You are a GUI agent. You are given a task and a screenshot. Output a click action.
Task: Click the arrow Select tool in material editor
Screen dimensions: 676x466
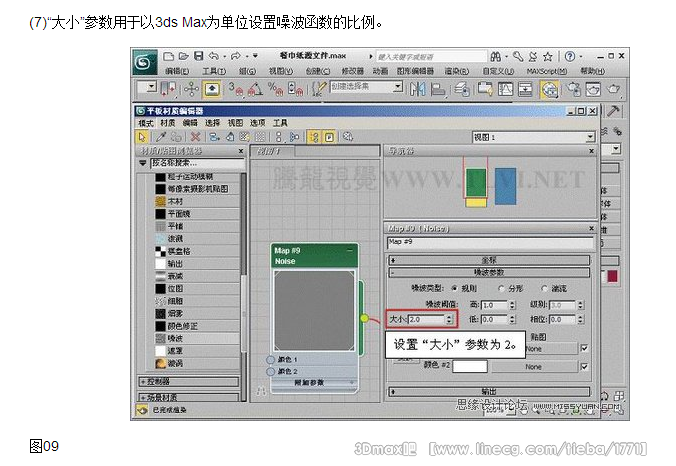coord(142,137)
